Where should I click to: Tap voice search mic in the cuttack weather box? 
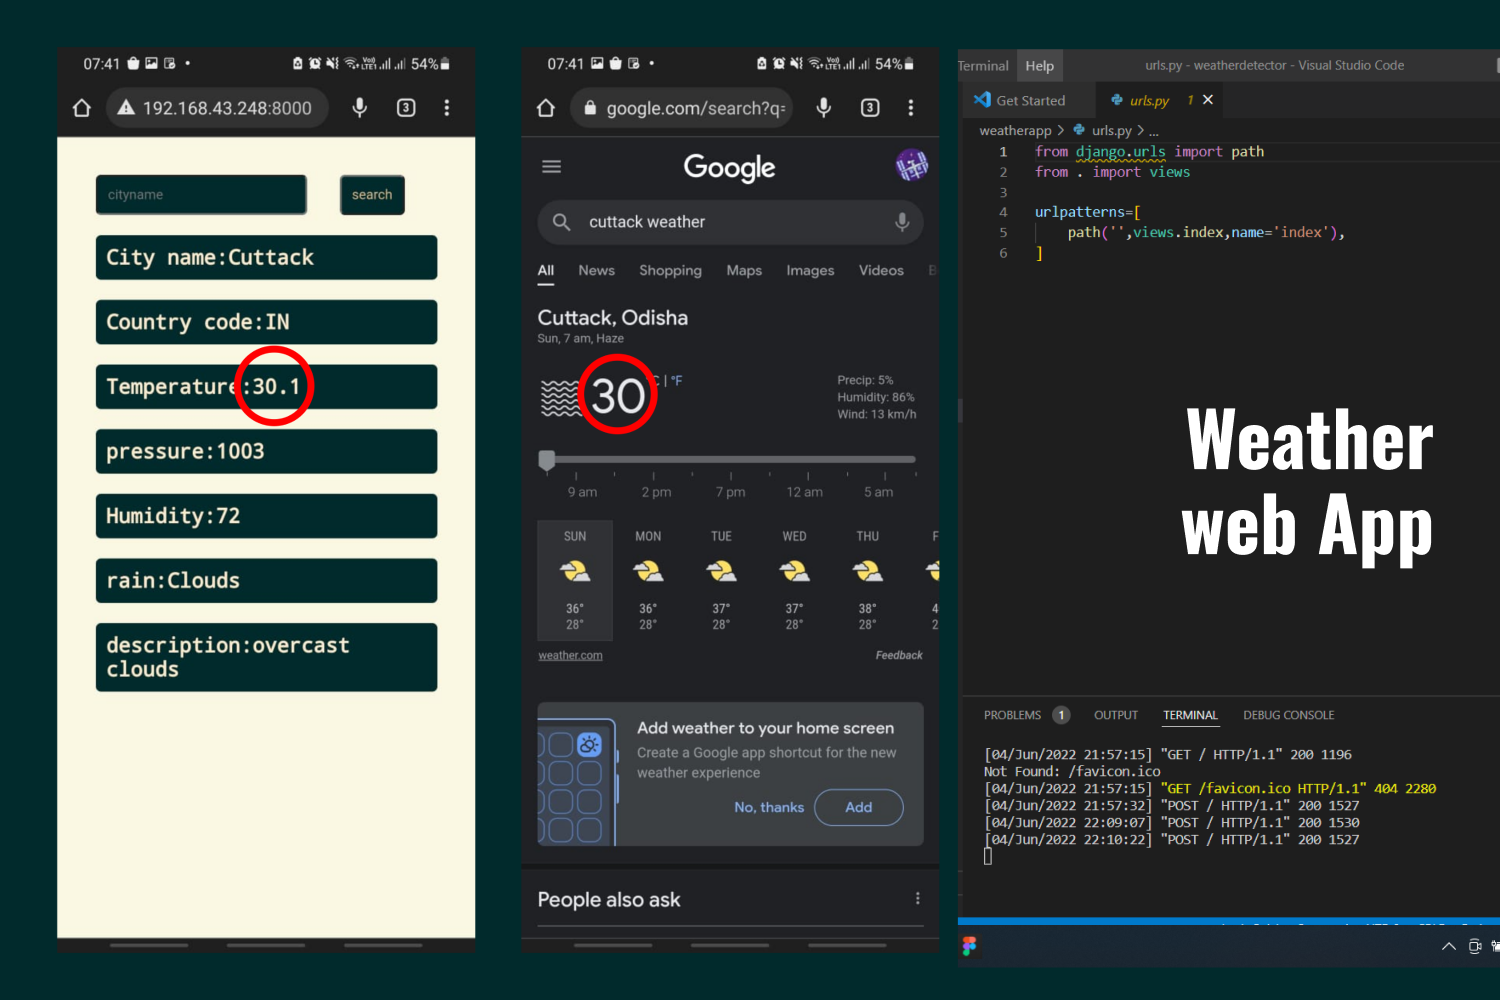point(901,222)
